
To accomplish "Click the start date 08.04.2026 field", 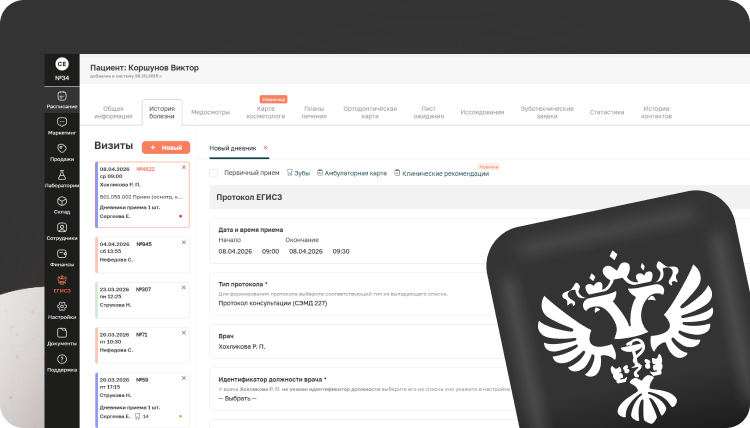I will point(235,251).
